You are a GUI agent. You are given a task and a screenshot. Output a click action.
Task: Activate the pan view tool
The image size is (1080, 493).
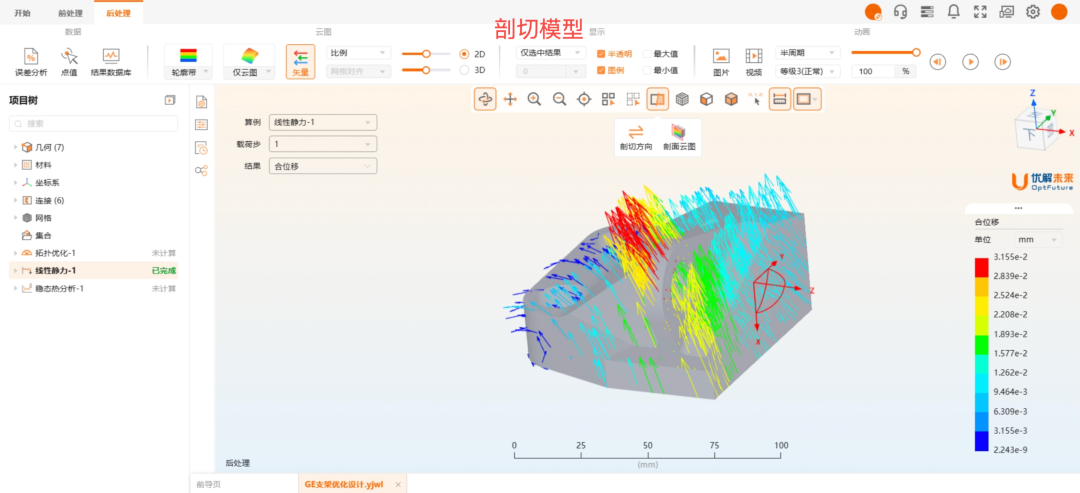(x=510, y=99)
